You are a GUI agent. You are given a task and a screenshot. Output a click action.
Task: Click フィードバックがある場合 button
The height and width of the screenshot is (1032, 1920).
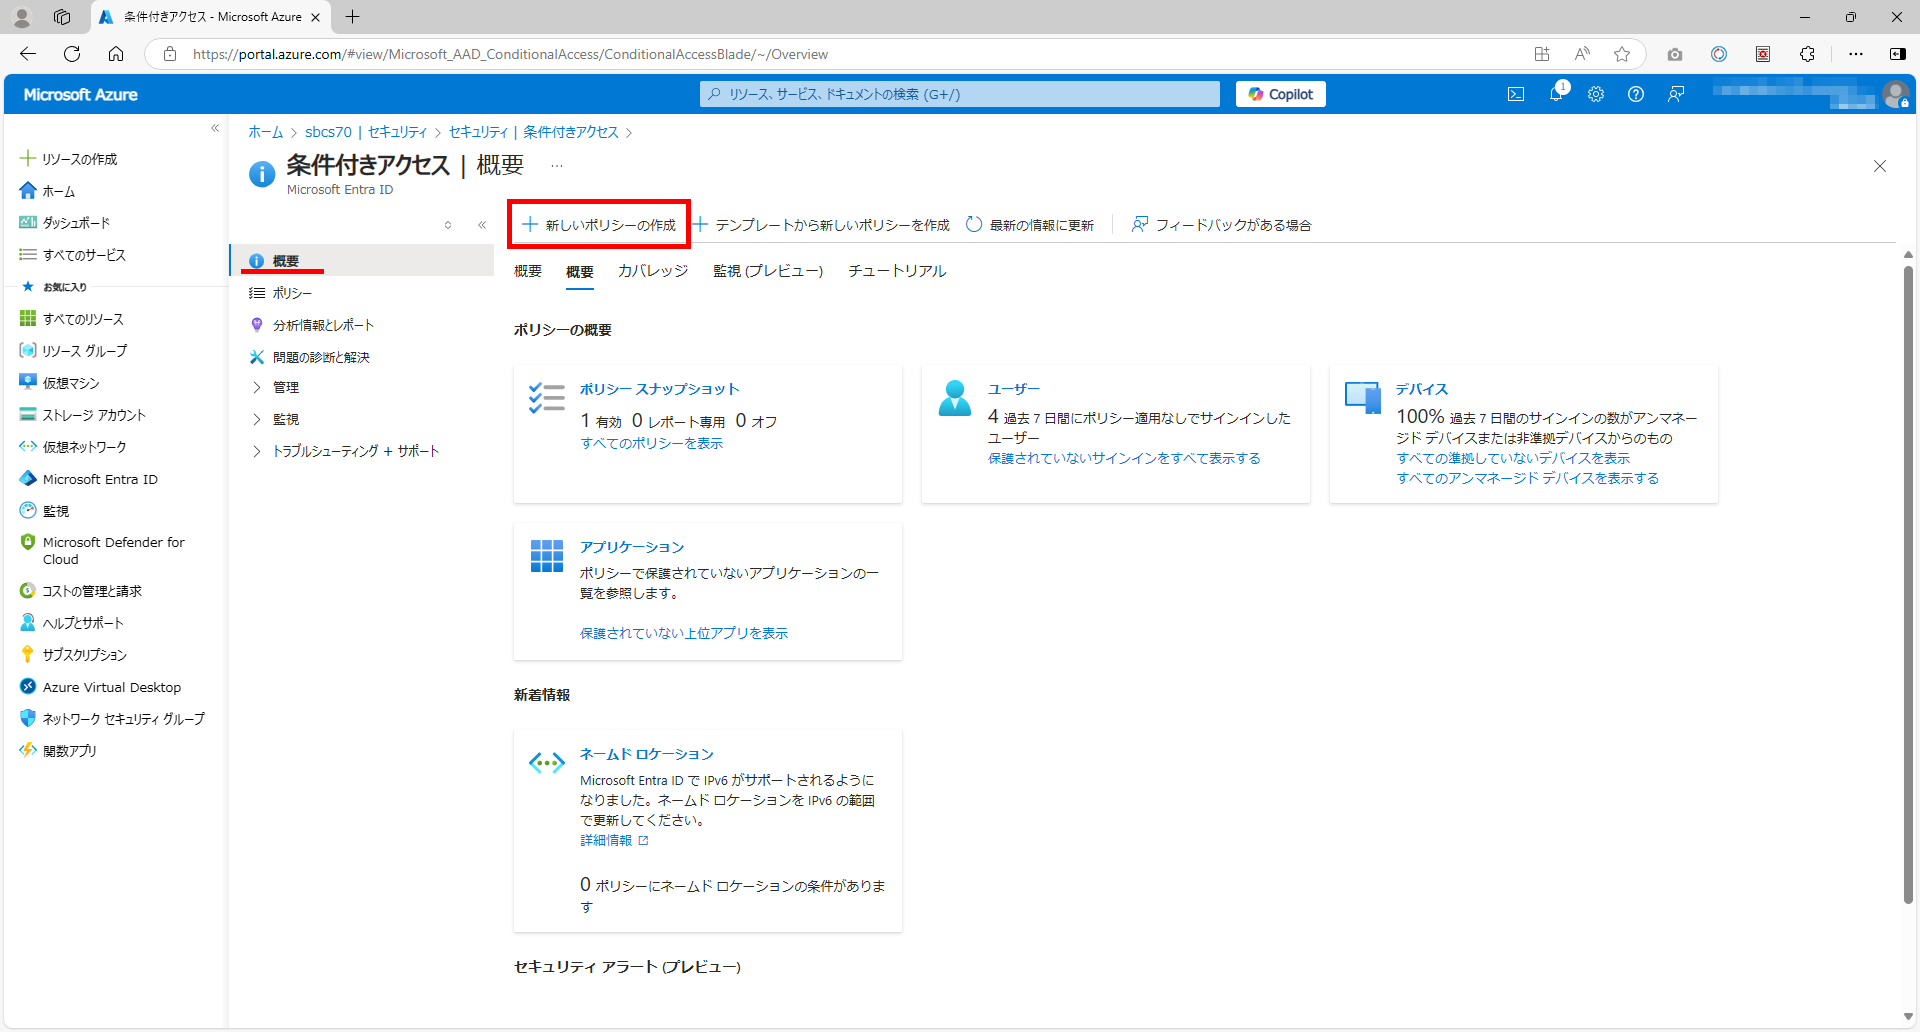click(1221, 225)
